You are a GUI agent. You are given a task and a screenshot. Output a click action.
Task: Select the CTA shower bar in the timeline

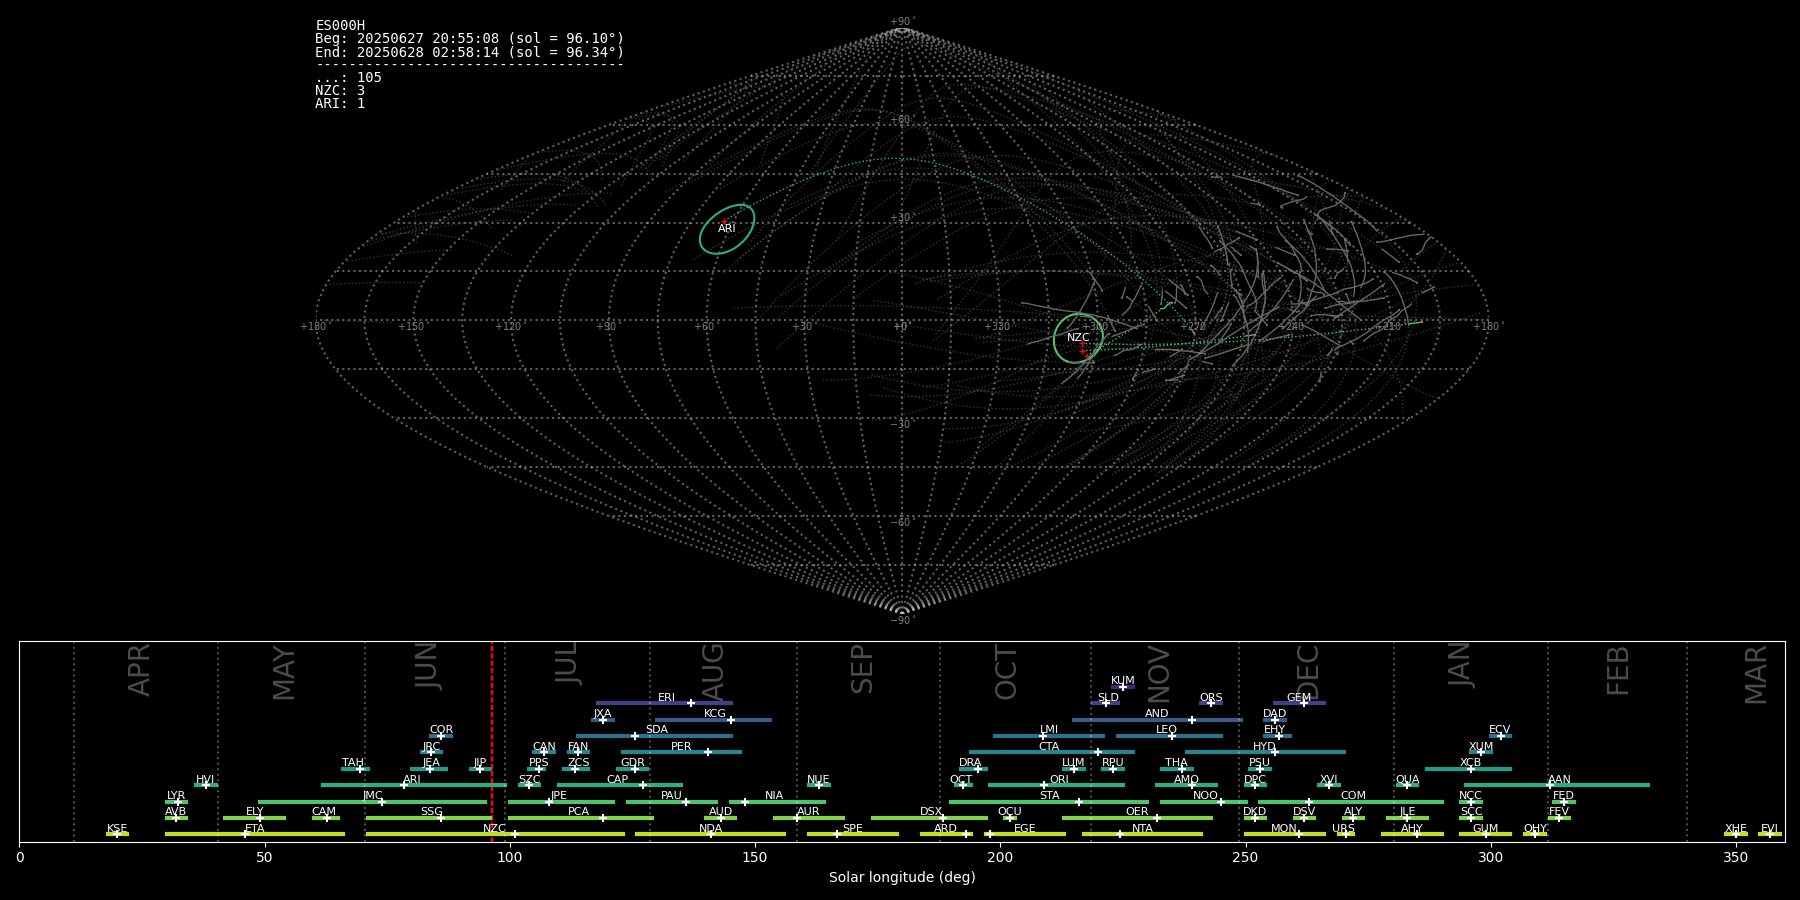1051,752
